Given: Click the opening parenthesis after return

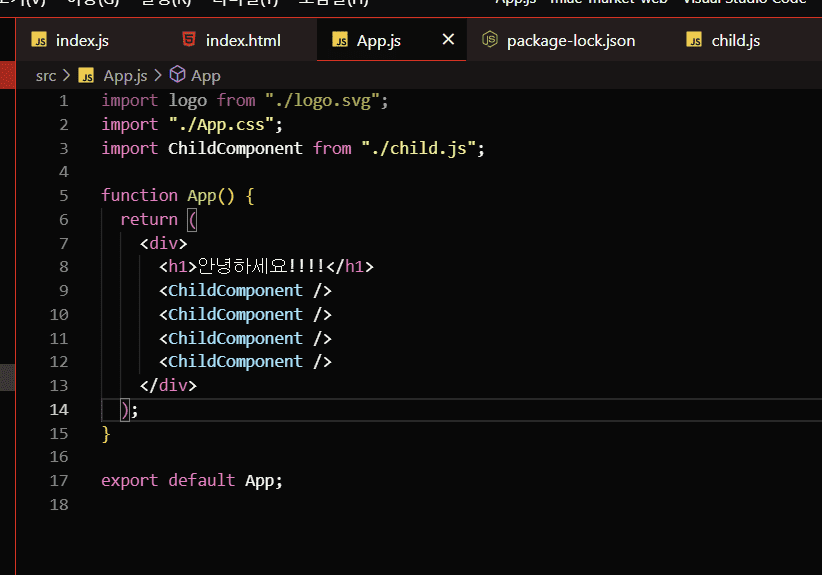Looking at the screenshot, I should point(192,220).
